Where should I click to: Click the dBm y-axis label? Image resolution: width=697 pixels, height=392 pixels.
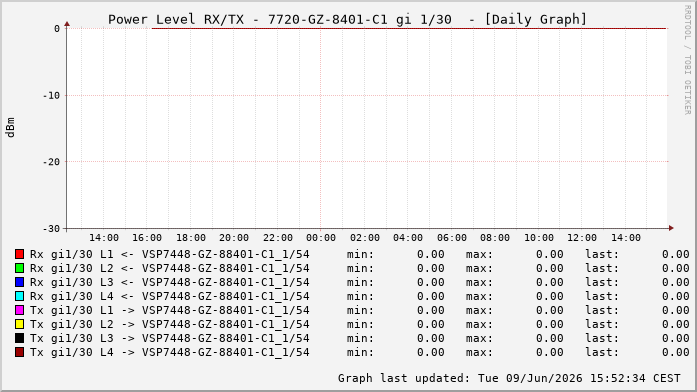(x=11, y=128)
